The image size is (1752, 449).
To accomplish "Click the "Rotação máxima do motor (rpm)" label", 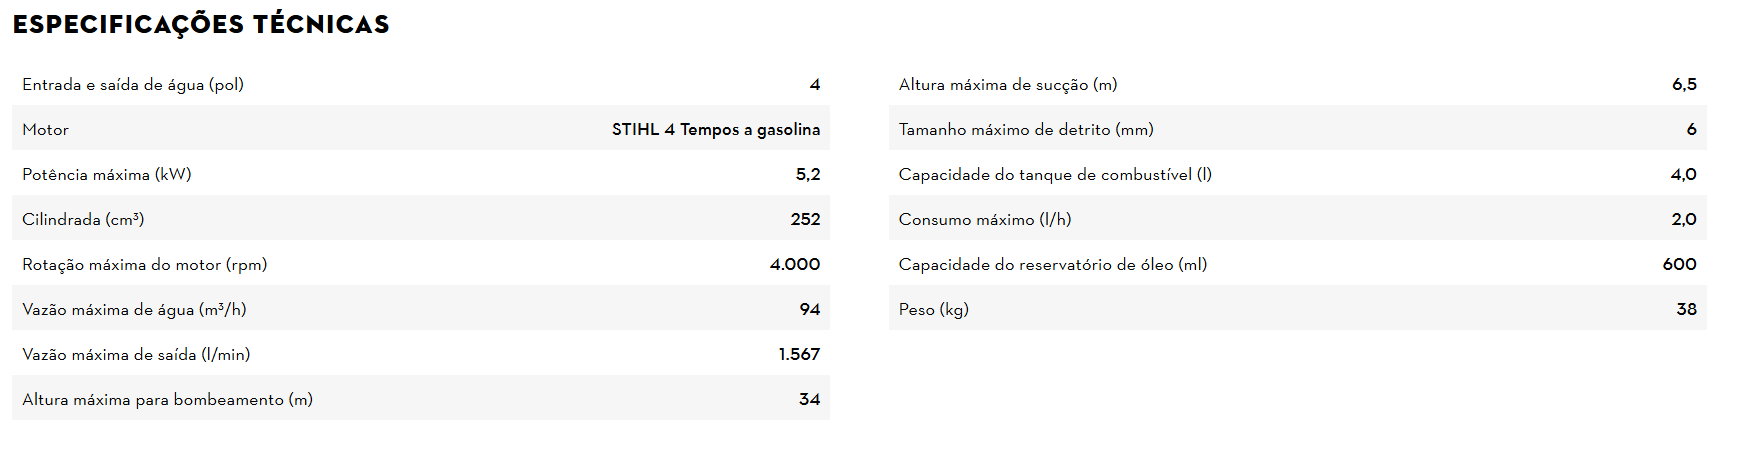I will tap(145, 265).
